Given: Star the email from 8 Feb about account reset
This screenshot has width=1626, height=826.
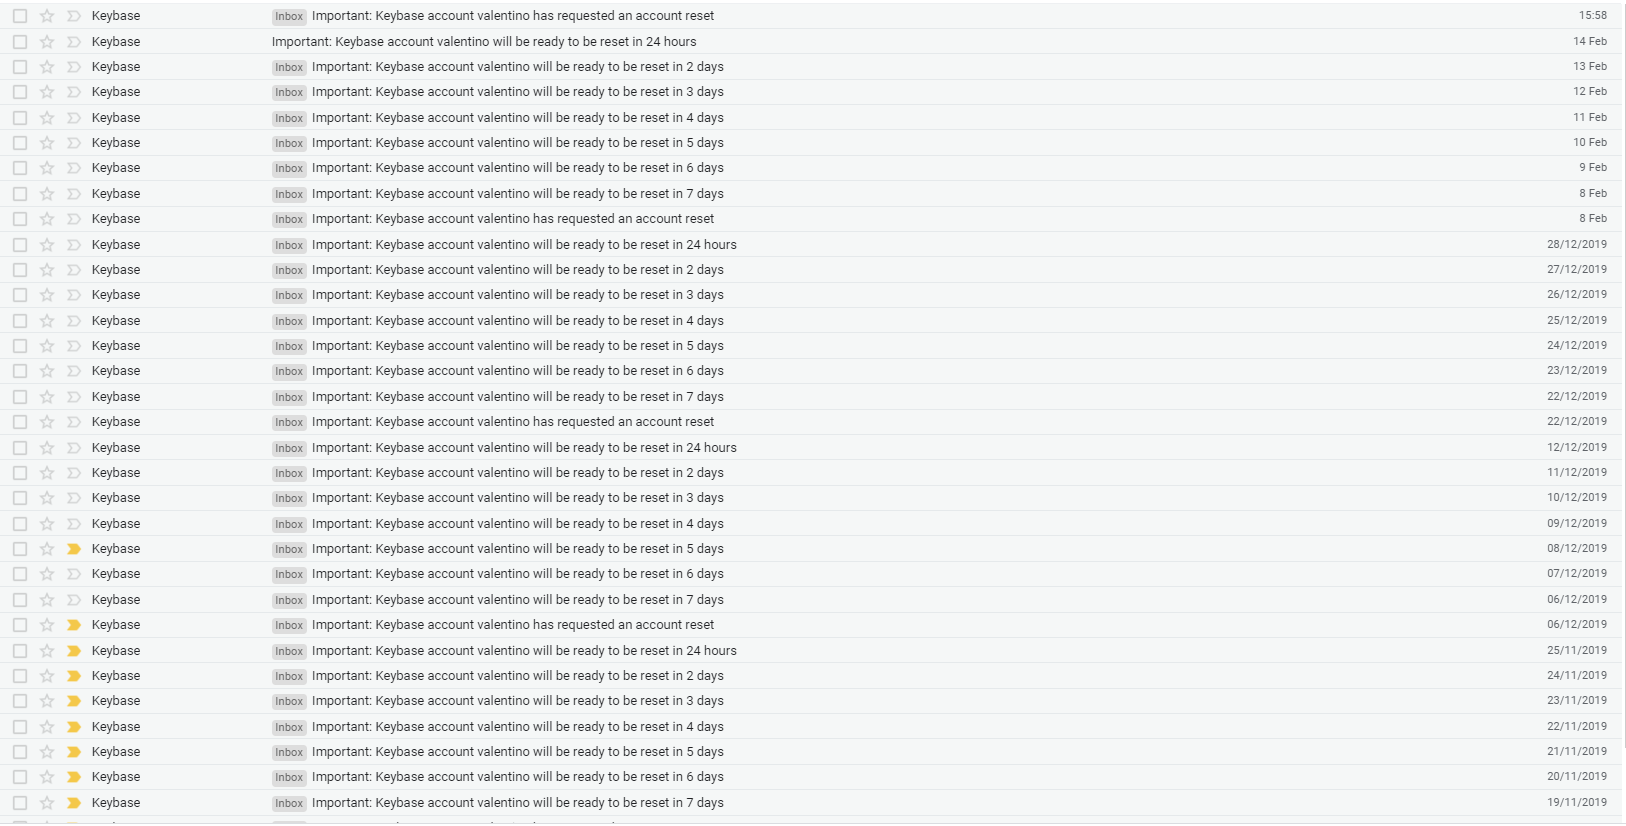Looking at the screenshot, I should point(46,218).
